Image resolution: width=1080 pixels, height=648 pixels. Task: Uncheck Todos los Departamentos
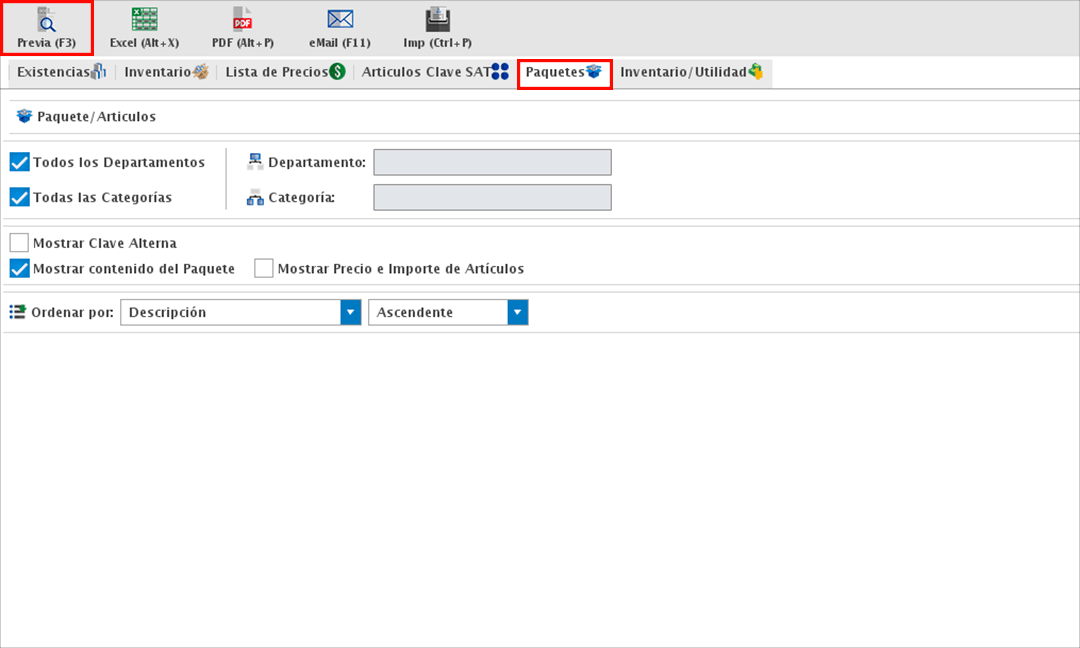coord(19,162)
